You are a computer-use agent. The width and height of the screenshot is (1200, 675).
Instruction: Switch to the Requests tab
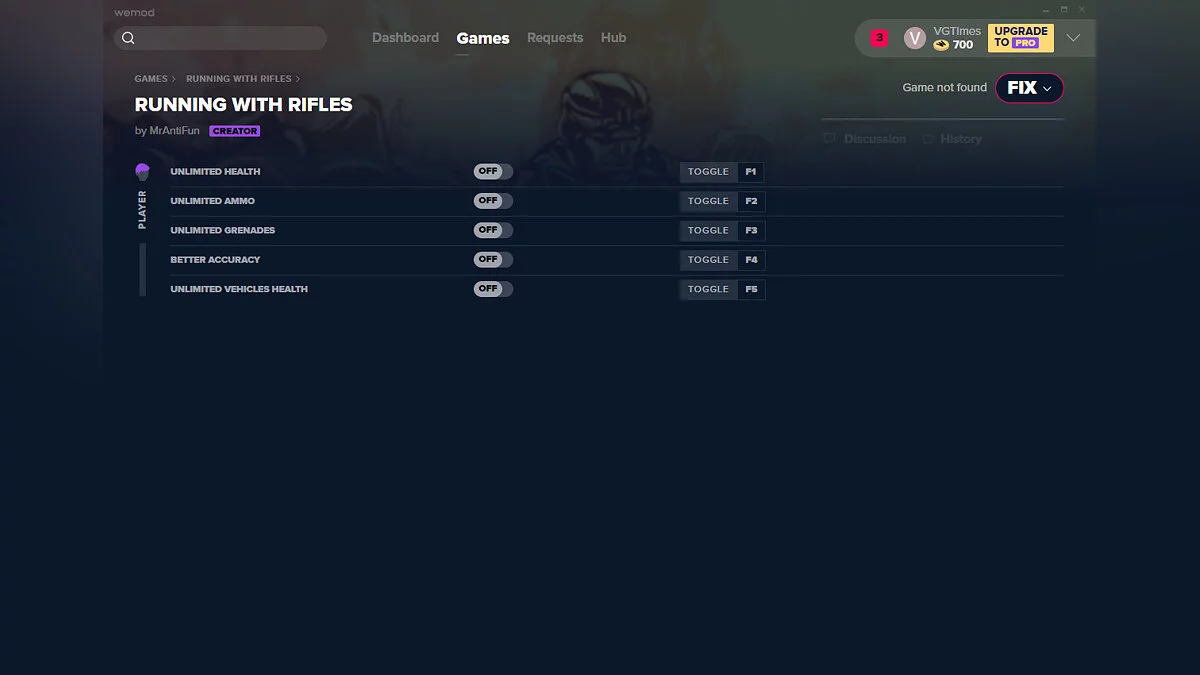(x=555, y=38)
